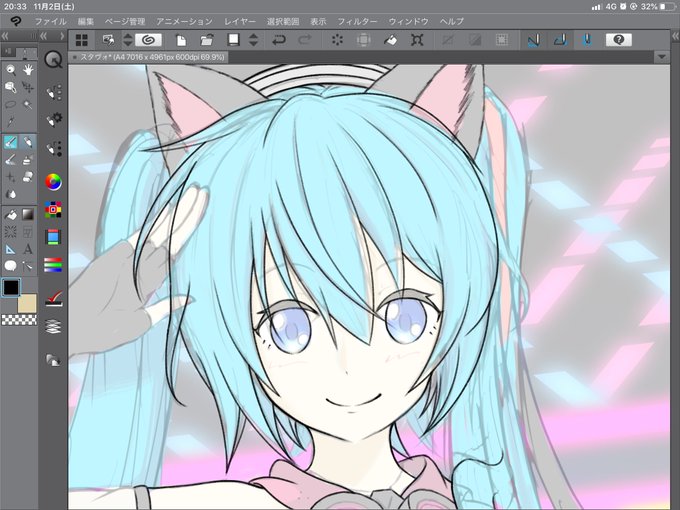680x510 pixels.
Task: Toggle Snap to Grid
Action: coord(587,40)
